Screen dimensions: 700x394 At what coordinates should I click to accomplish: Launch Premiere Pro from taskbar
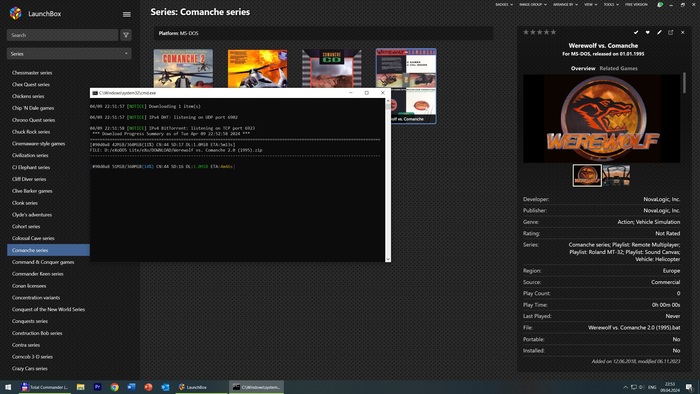(x=97, y=387)
